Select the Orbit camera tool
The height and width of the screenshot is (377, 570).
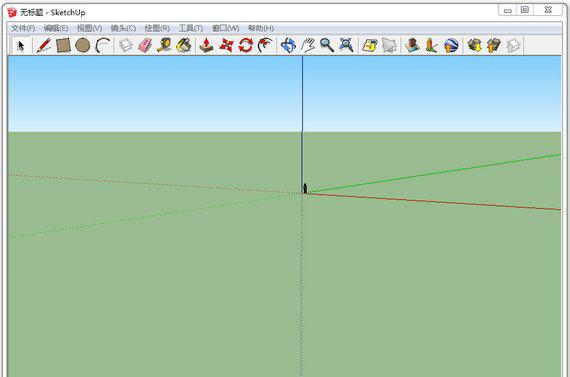point(288,46)
